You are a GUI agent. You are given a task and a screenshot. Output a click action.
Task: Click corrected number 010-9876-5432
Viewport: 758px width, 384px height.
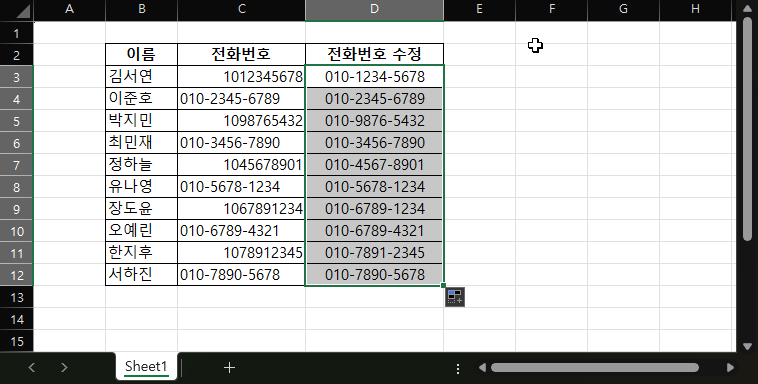[375, 120]
